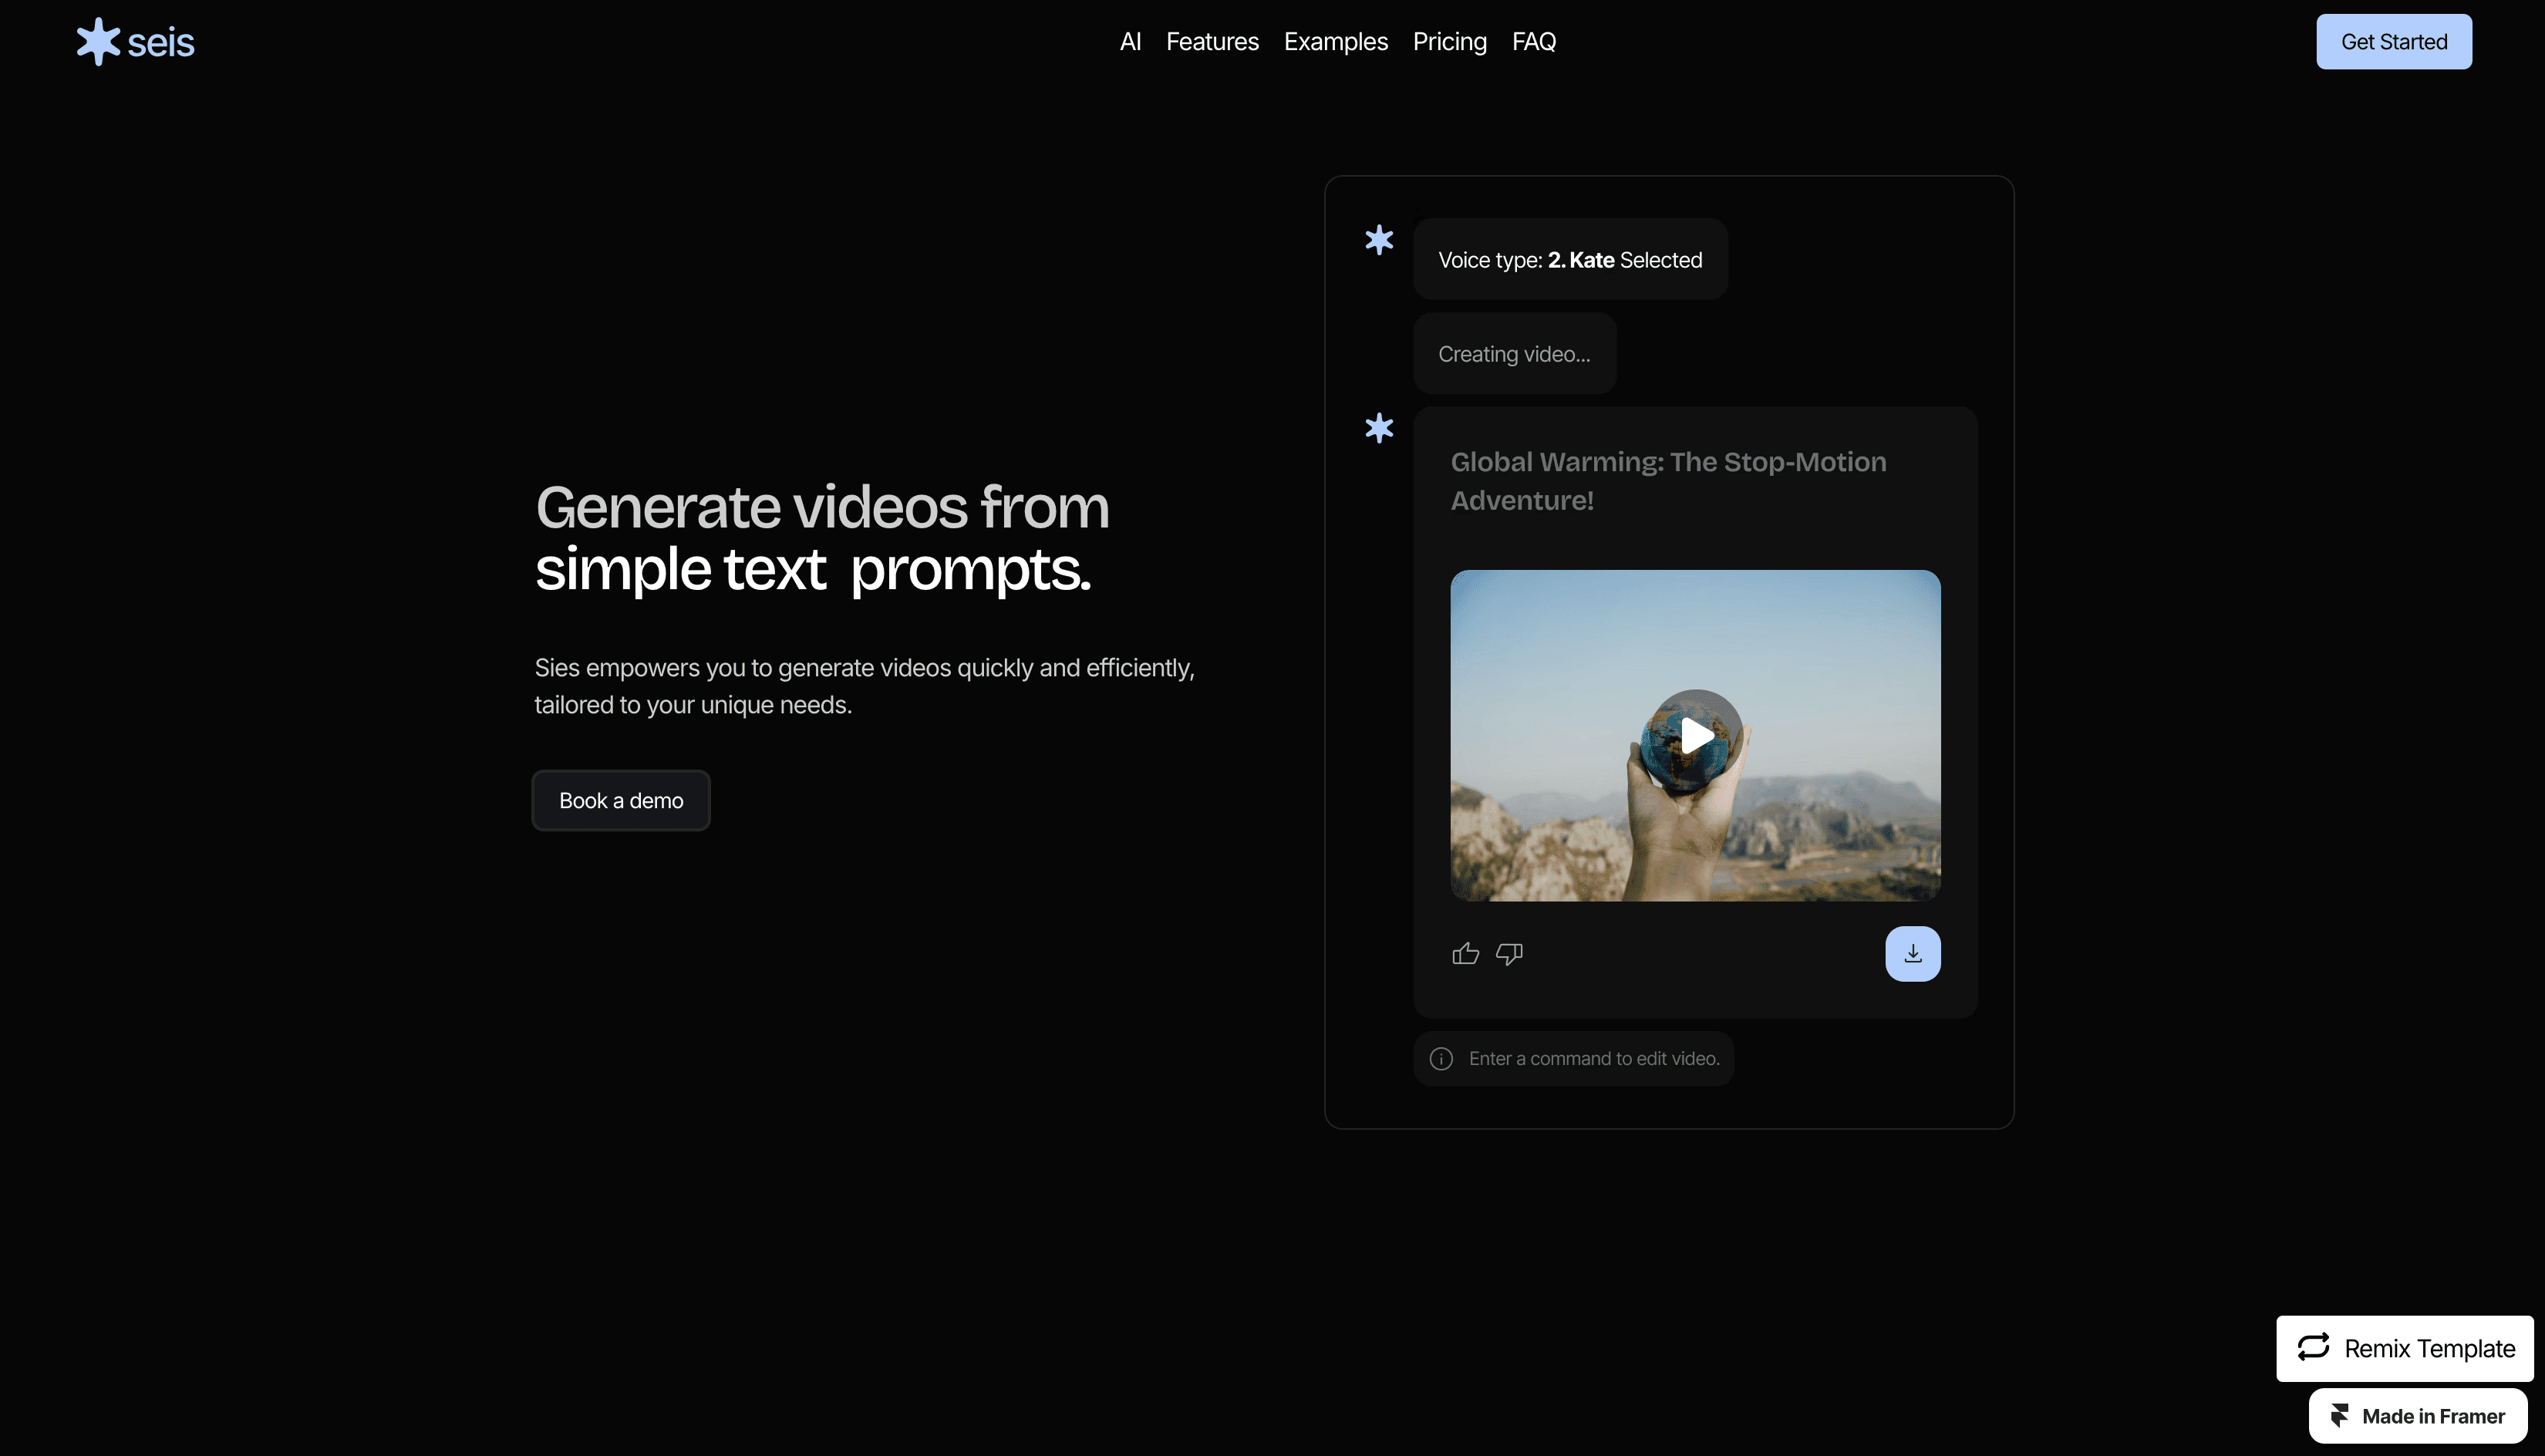Screen dimensions: 2545x1456
Task: Click the thumbs down icon
Action: coord(1509,954)
